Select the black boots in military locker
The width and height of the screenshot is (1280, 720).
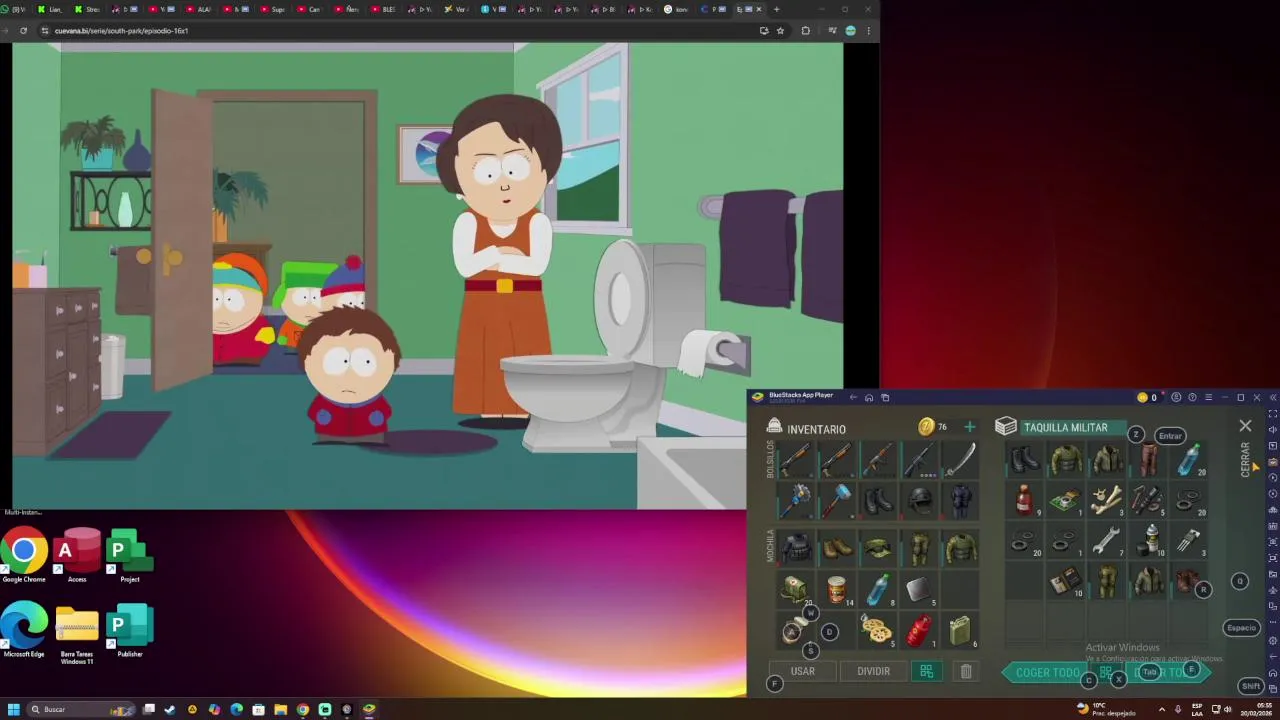(1024, 460)
